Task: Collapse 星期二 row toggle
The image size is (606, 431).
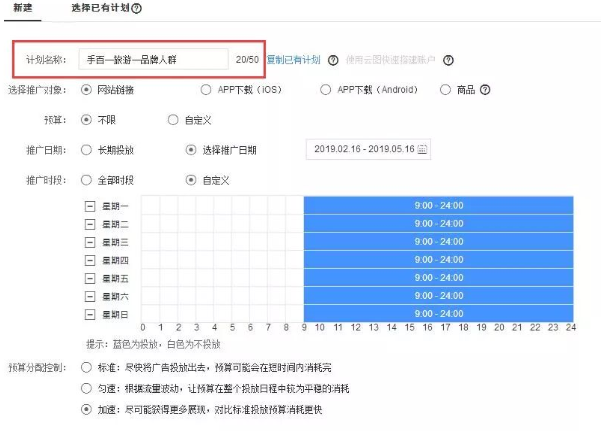Action: pyautogui.click(x=90, y=224)
